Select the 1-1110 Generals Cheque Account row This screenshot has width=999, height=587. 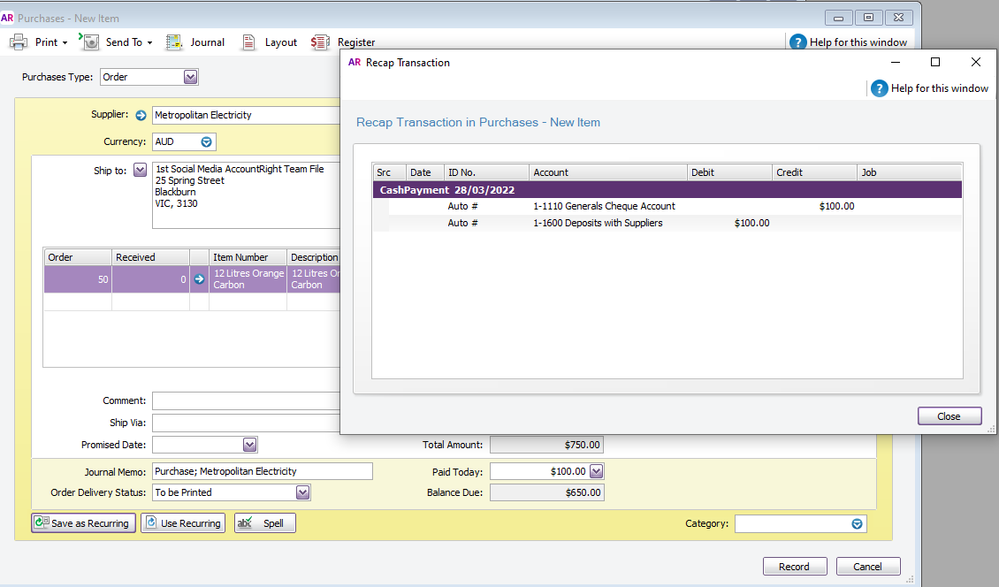coord(604,206)
